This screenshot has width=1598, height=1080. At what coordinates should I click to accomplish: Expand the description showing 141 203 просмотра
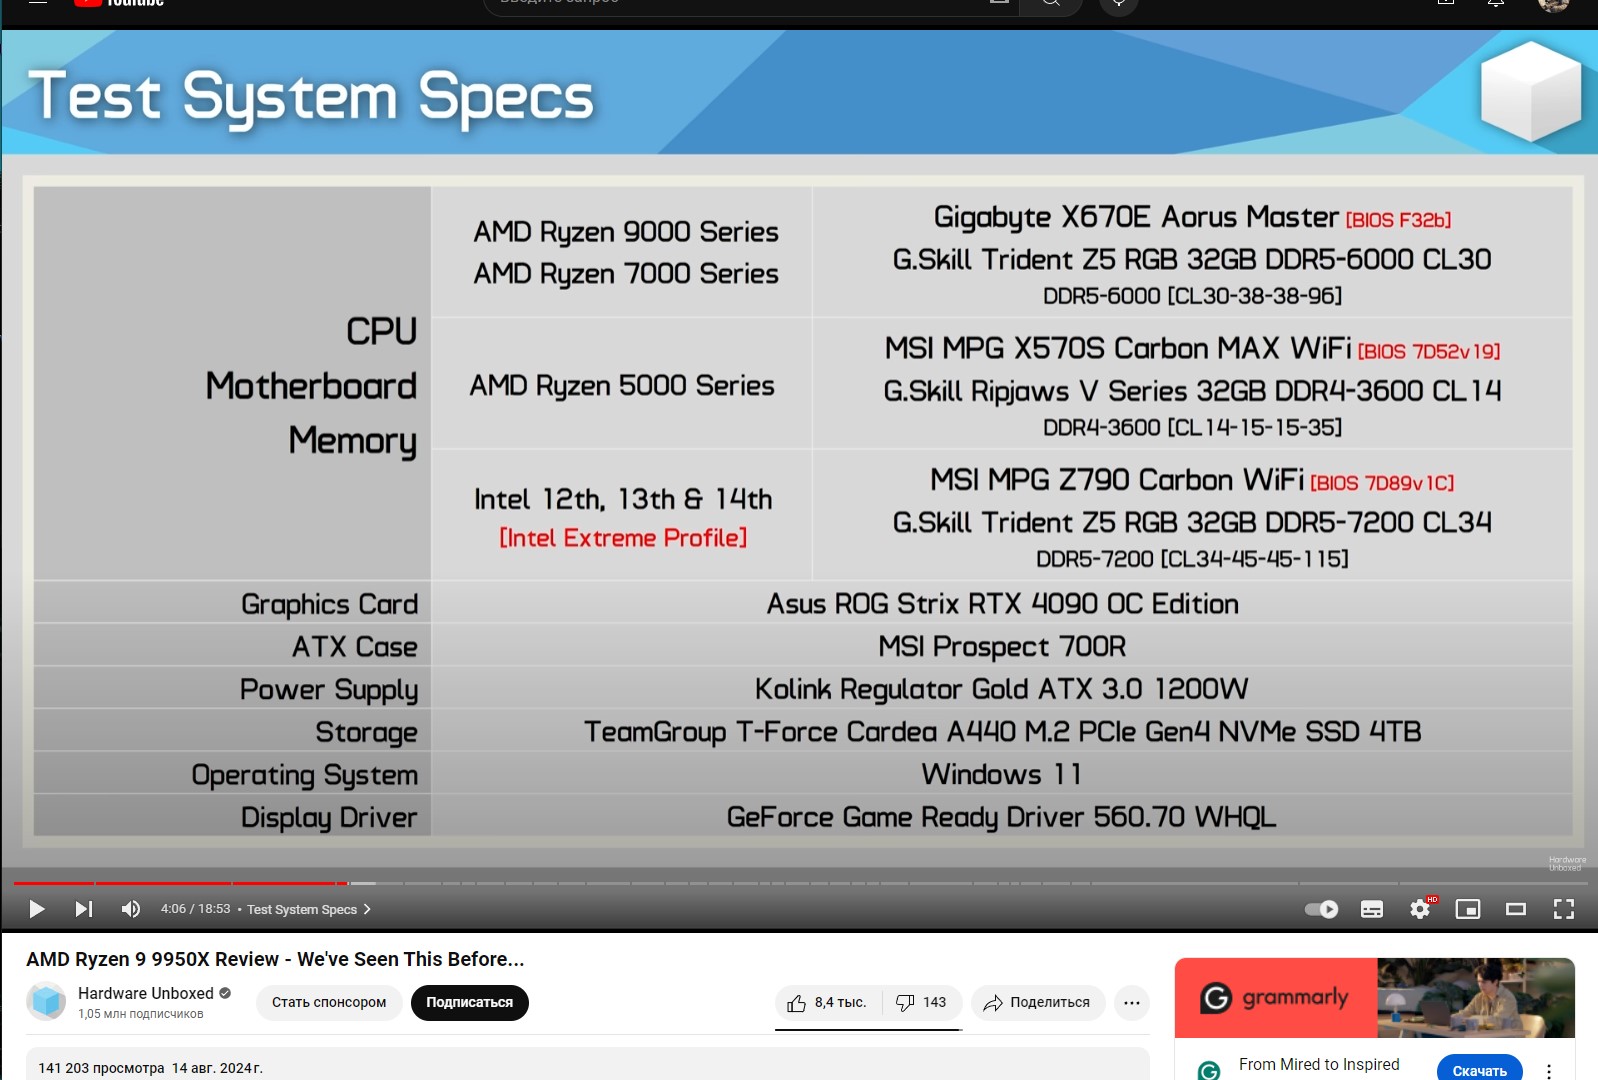click(x=588, y=1064)
